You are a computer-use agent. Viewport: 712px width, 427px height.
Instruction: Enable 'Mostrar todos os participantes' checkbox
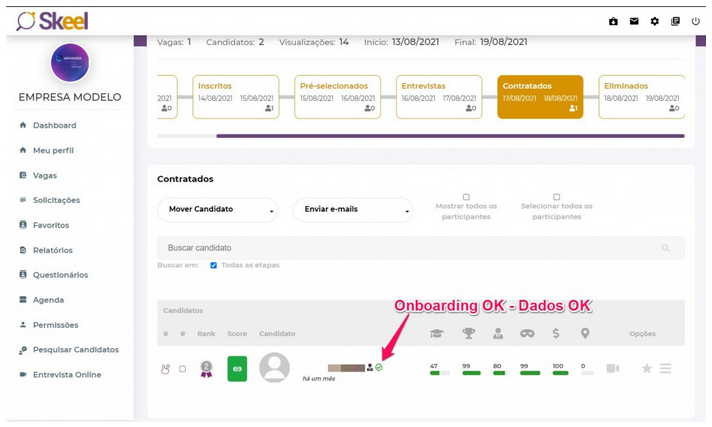click(x=466, y=197)
